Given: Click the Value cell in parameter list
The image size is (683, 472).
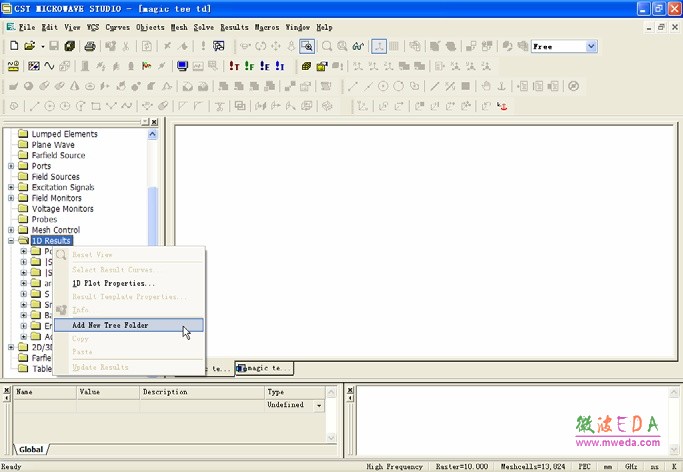Looking at the screenshot, I should point(108,405).
